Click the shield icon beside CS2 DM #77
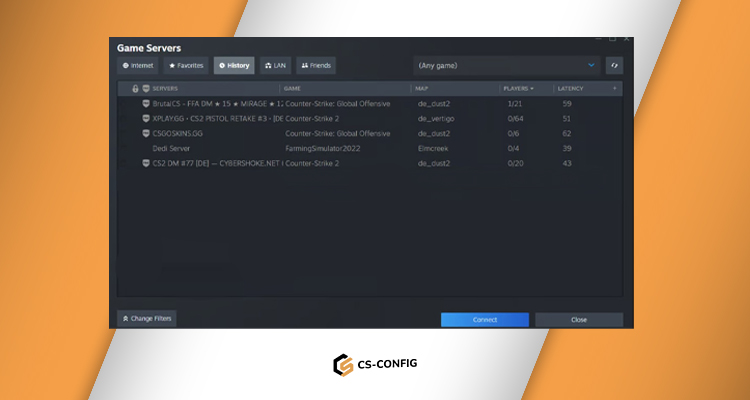This screenshot has width=750, height=400. pos(146,163)
